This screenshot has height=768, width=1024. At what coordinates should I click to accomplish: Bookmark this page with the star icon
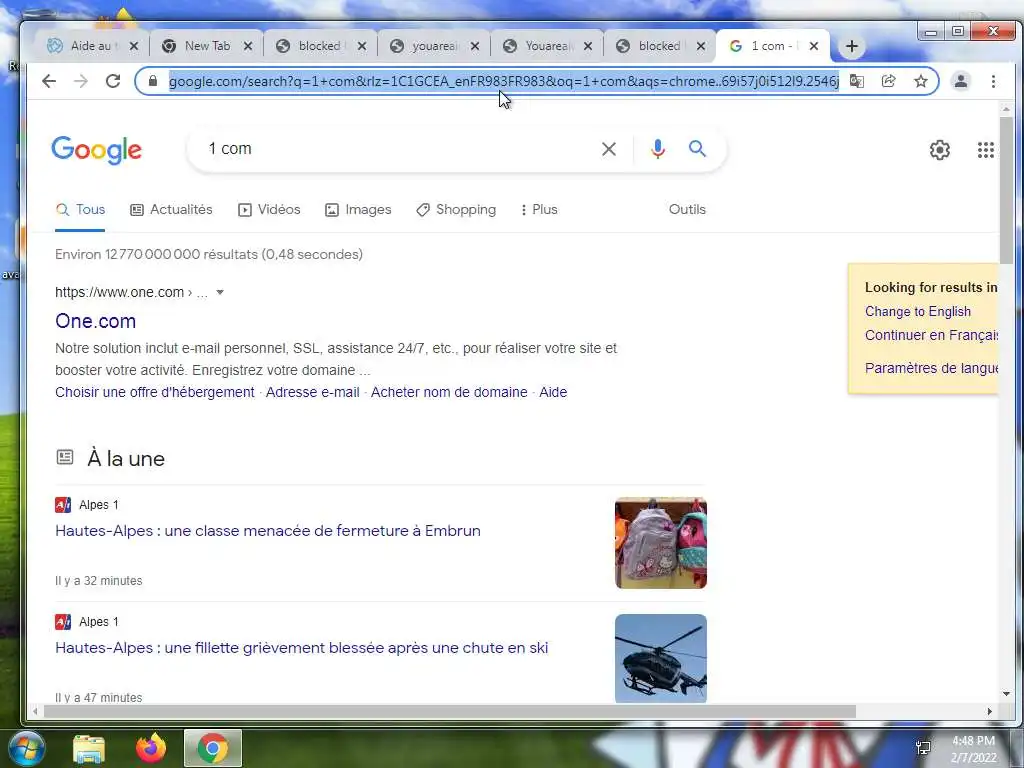(x=921, y=81)
